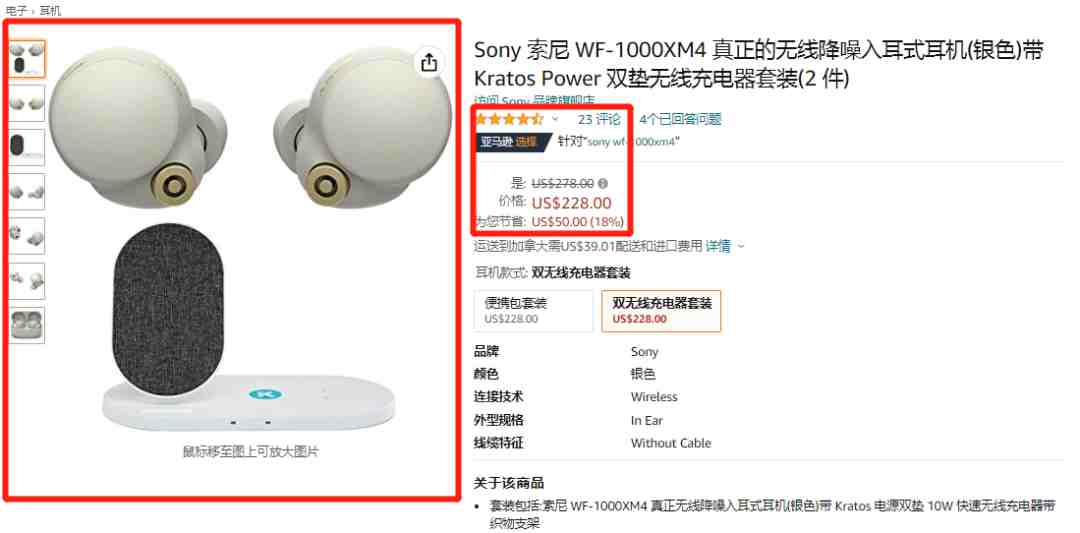Click the share icon on product image

(429, 62)
